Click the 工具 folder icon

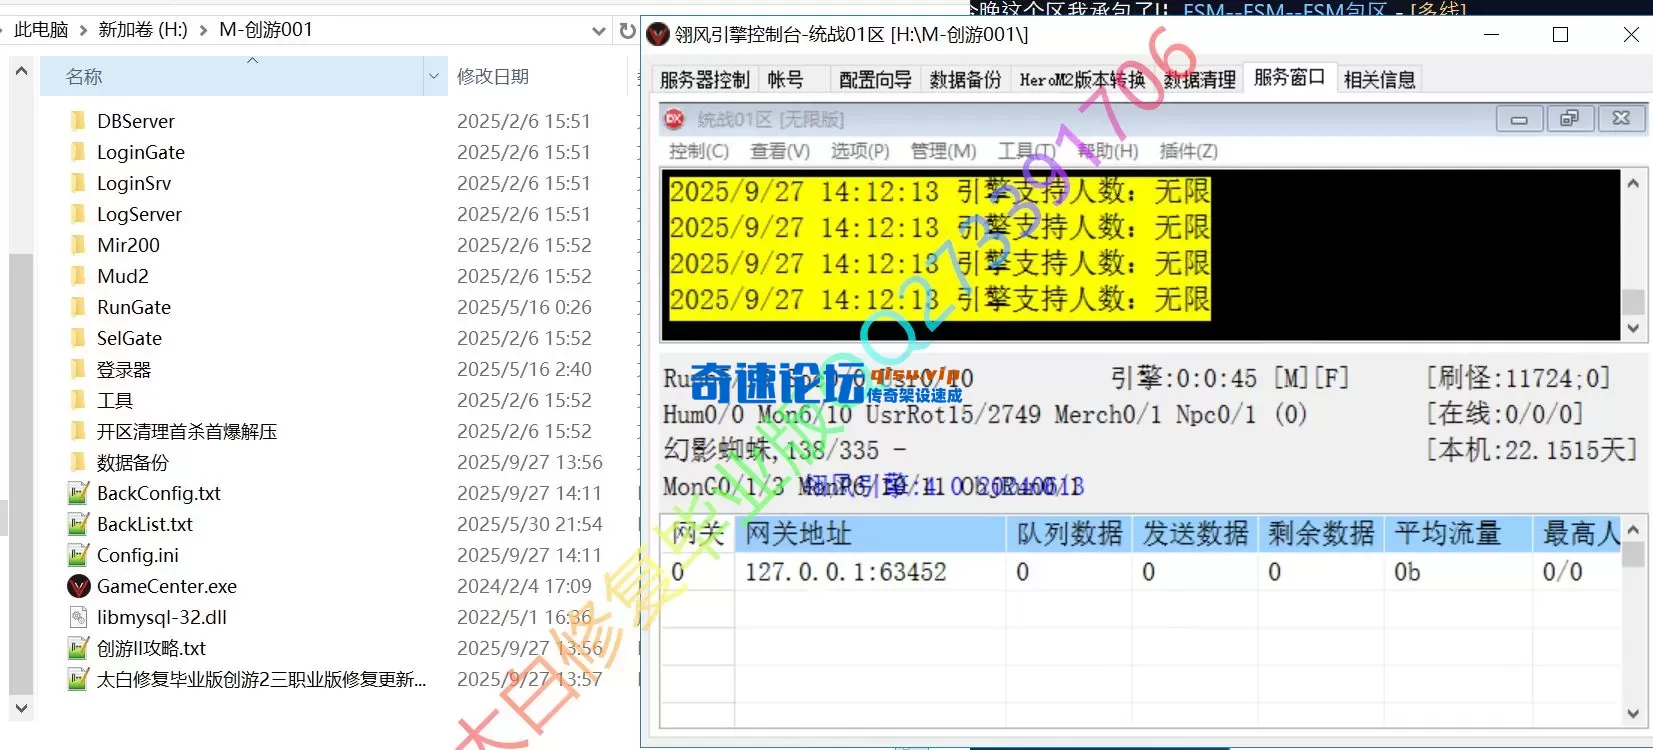(78, 400)
